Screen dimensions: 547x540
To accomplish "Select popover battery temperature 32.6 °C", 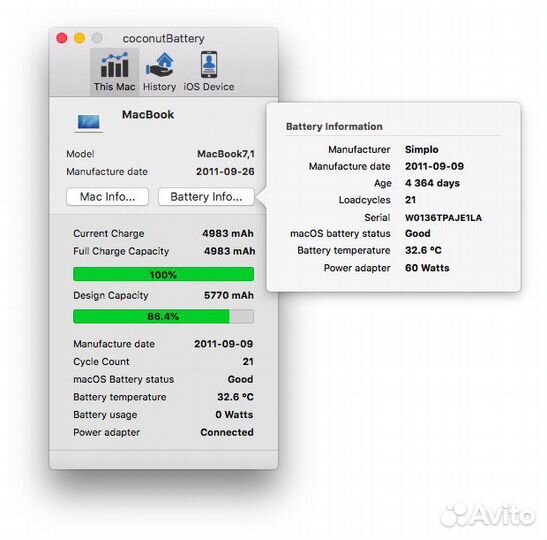I will tap(423, 250).
